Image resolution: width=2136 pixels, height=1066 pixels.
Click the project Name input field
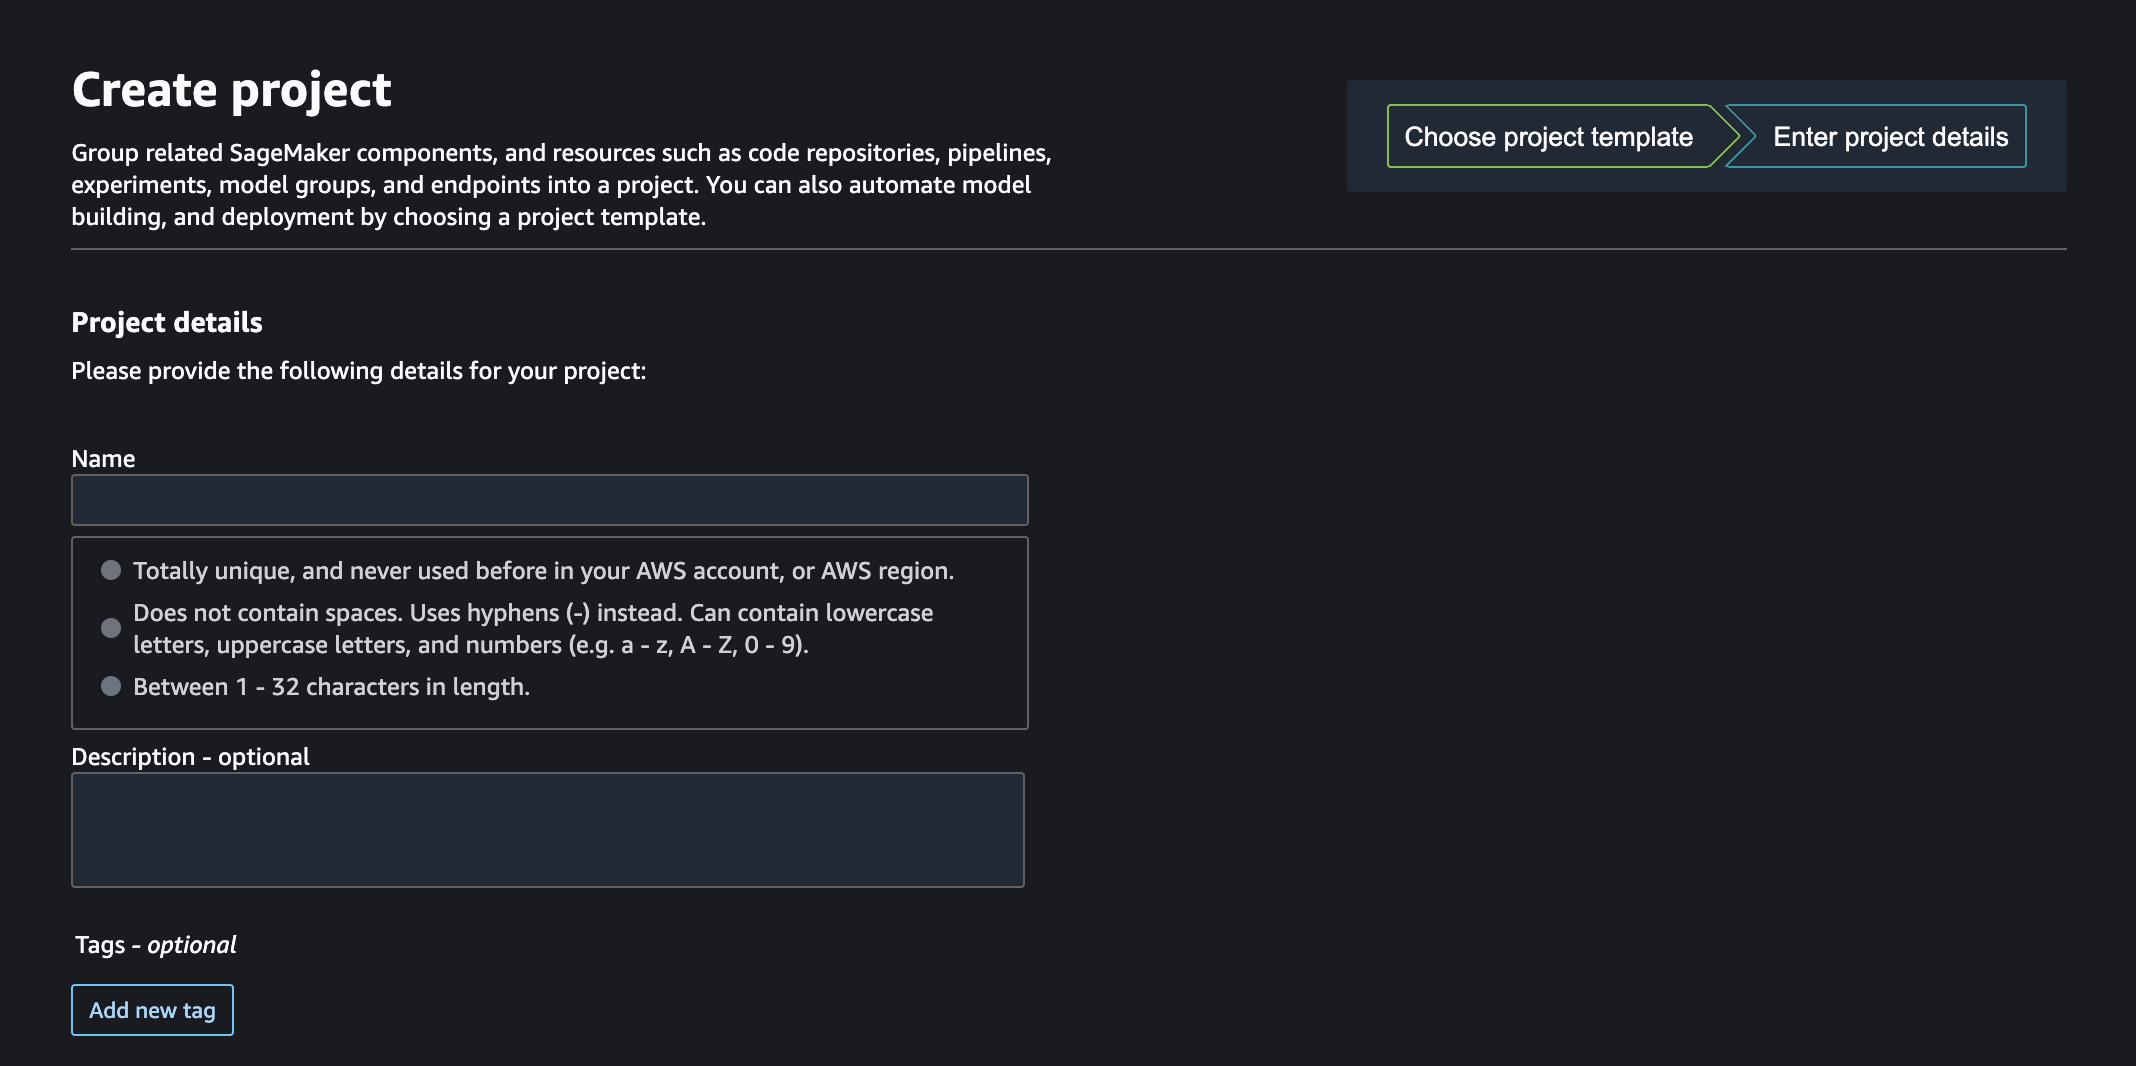tap(549, 500)
